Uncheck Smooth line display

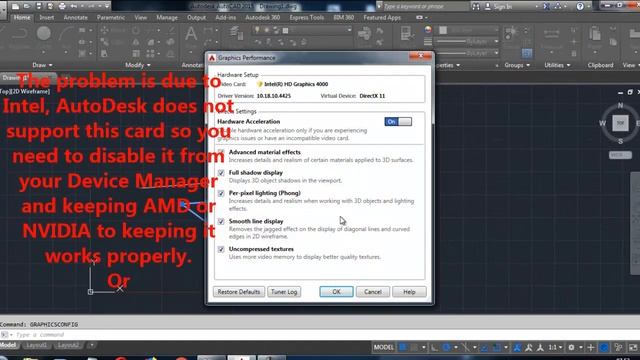[x=221, y=221]
